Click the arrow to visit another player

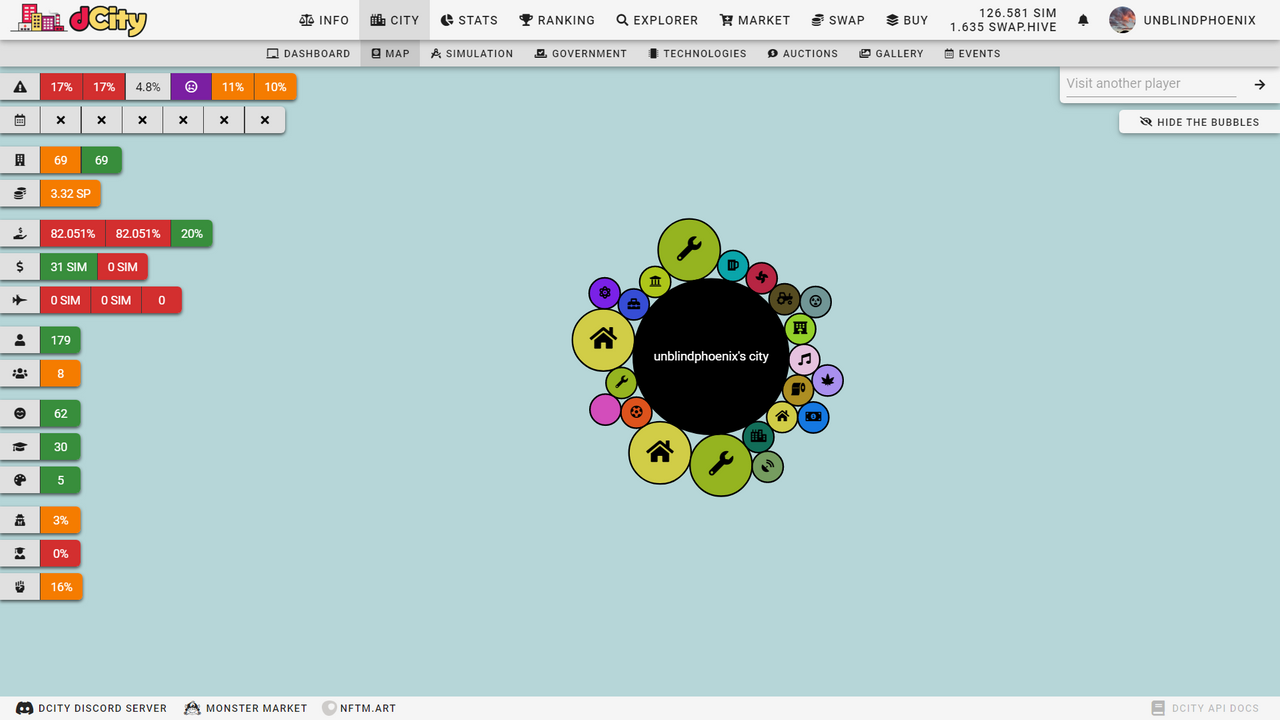pyautogui.click(x=1259, y=84)
